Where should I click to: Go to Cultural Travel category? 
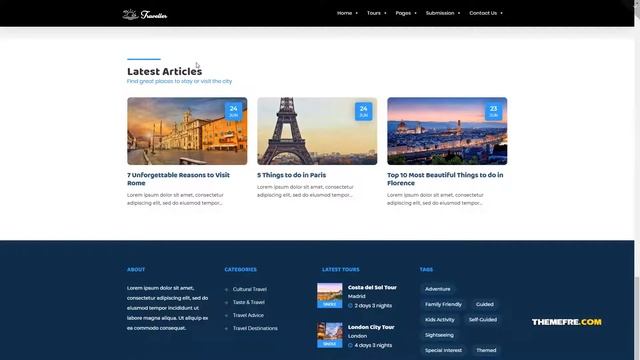249,289
